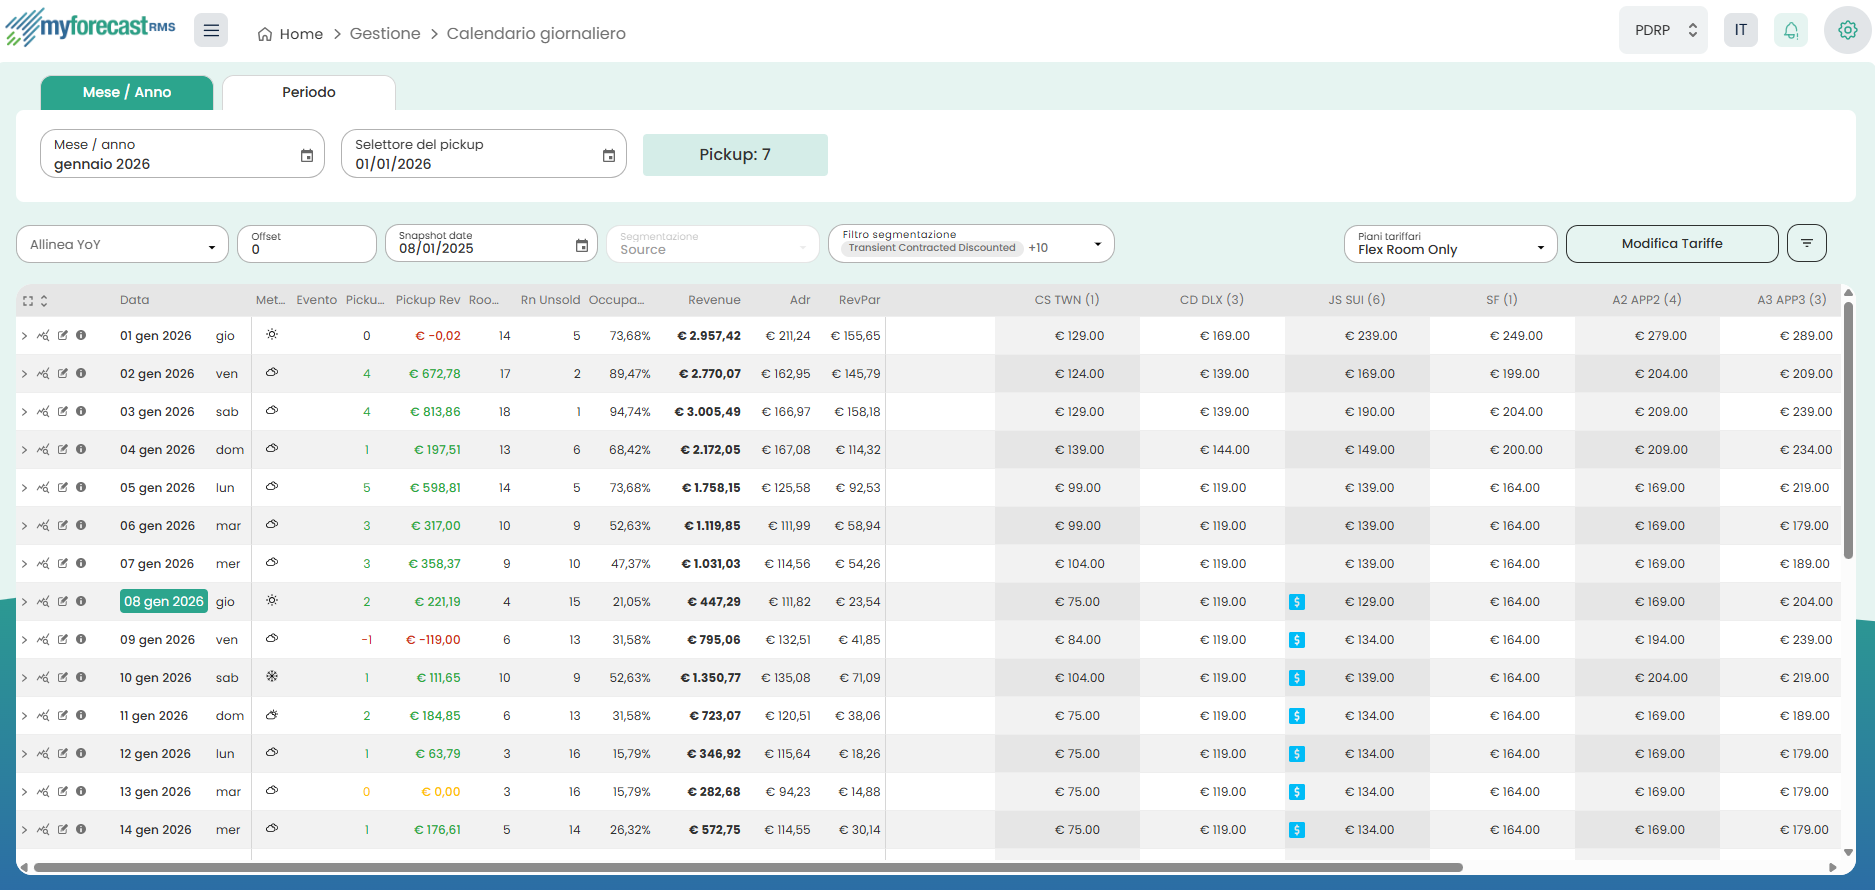Toggle expand/collapse all rows arrows in header

click(44, 301)
